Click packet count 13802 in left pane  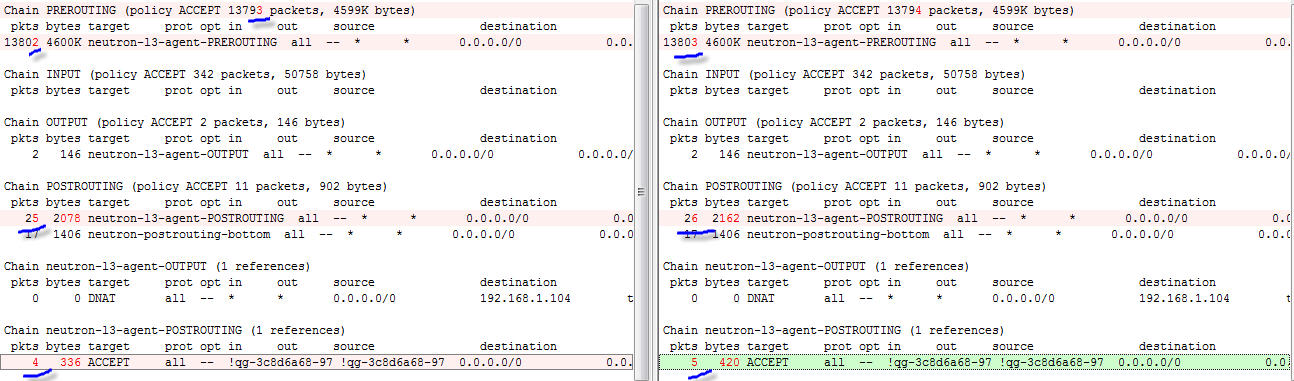(22, 43)
